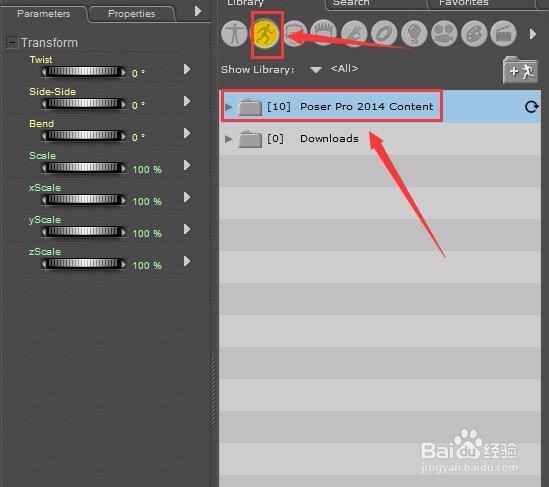Edit the Side-Side value 0°
This screenshot has height=487, width=549.
[x=138, y=105]
